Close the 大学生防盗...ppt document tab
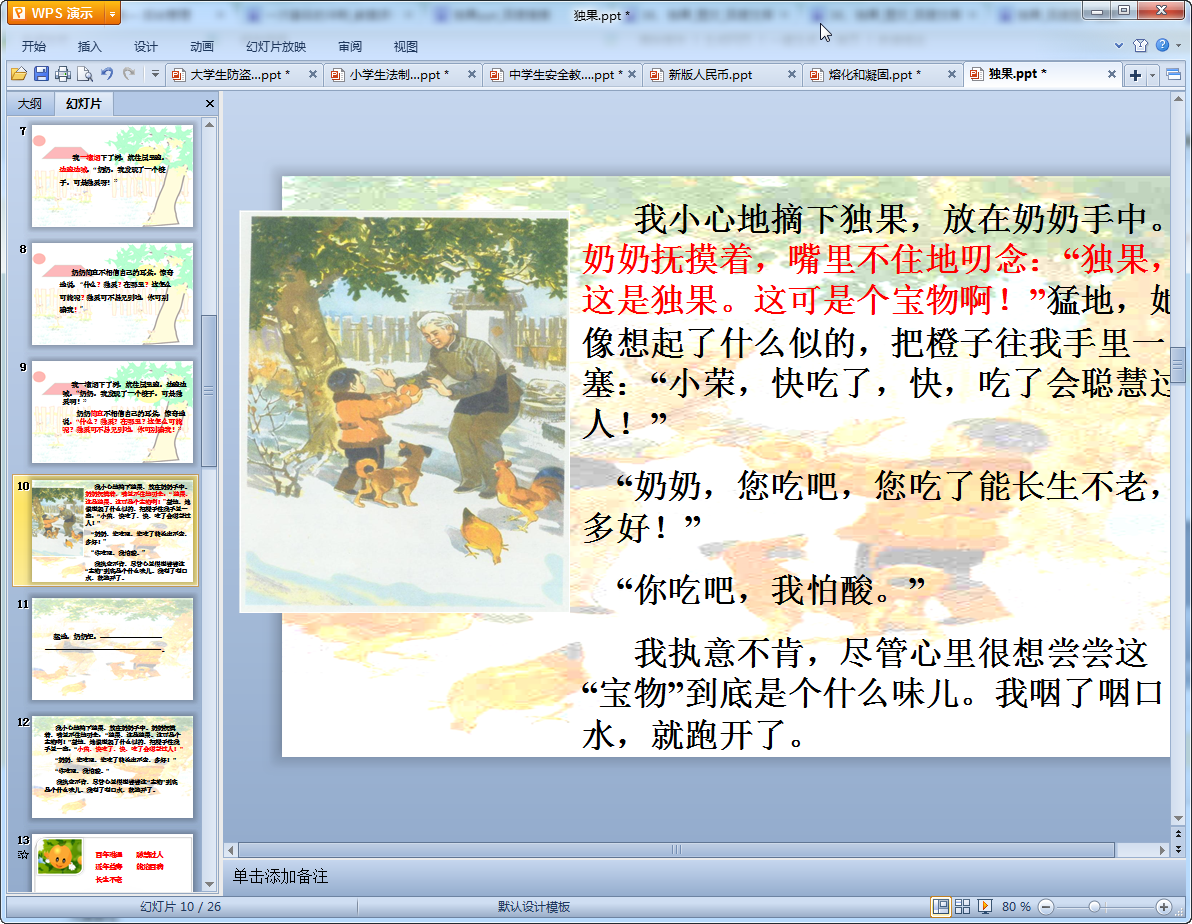Screen dimensions: 1192x924 click(x=312, y=75)
